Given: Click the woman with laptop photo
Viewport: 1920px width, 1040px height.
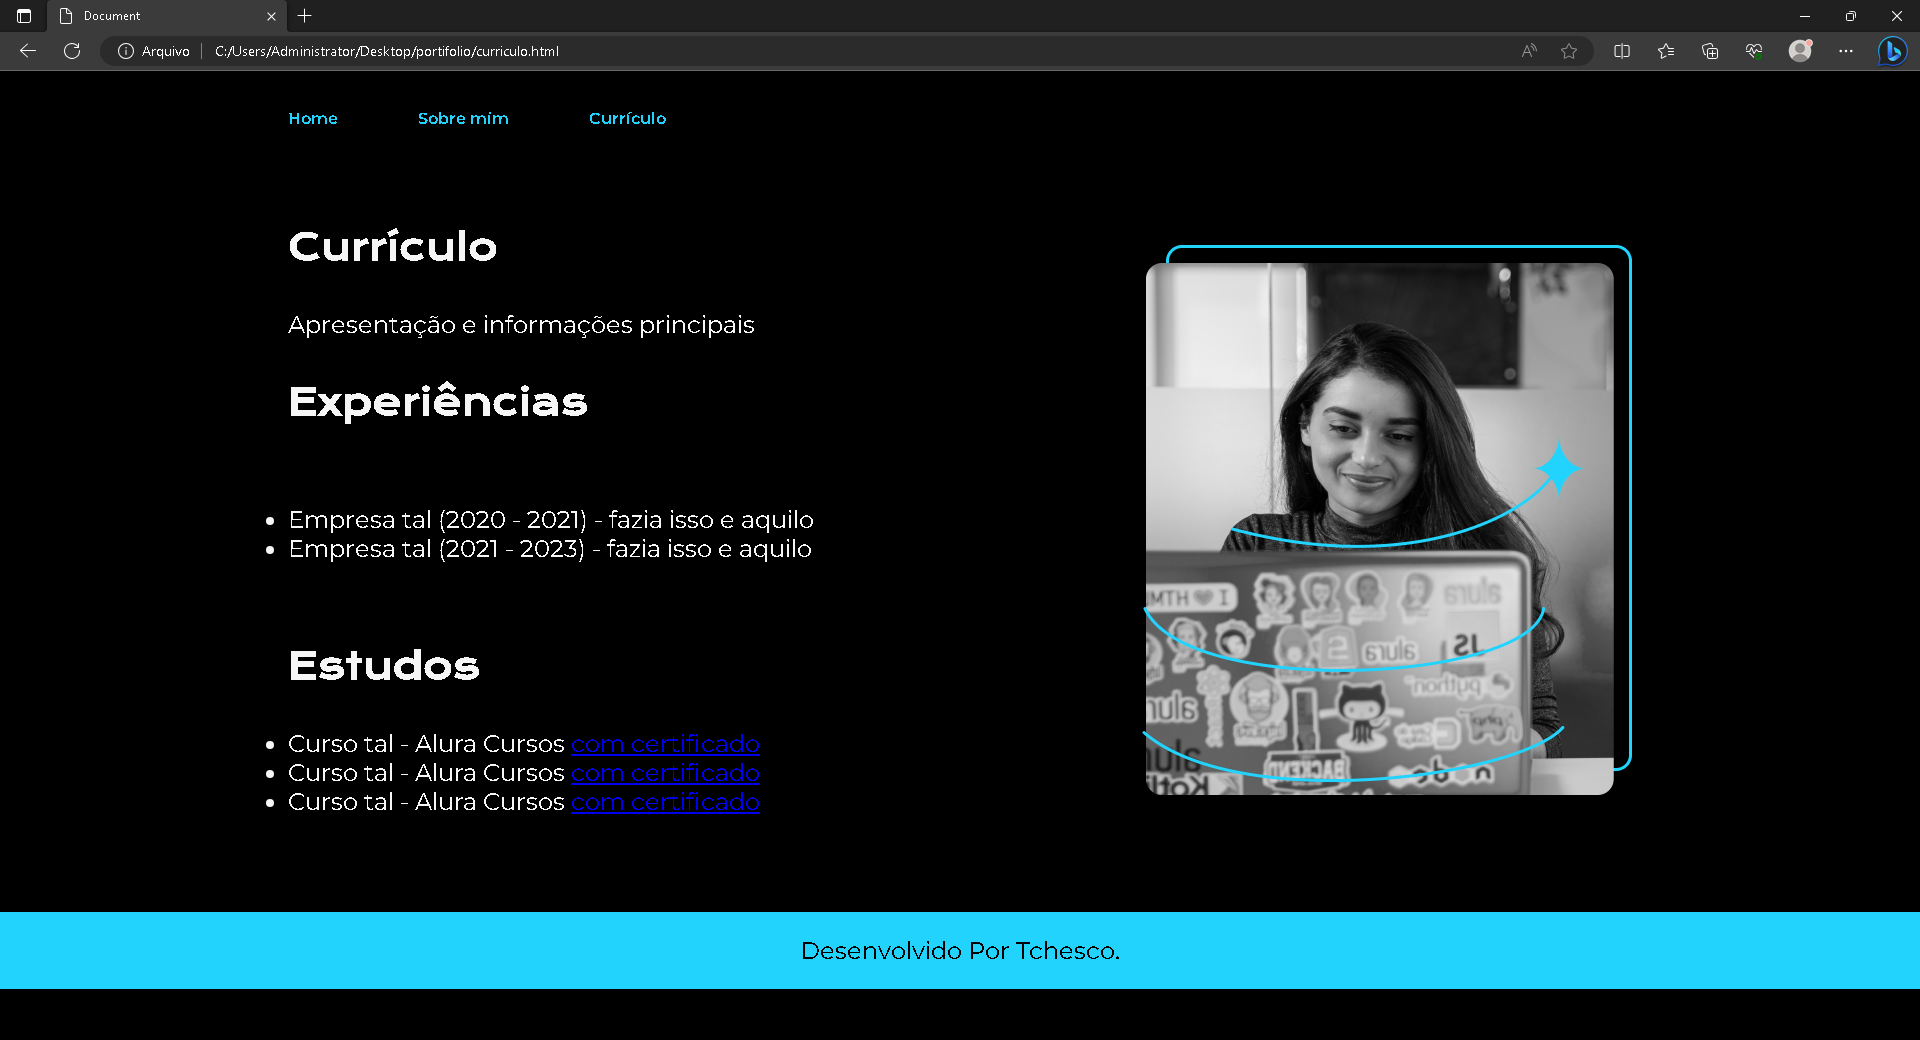Looking at the screenshot, I should (x=1379, y=529).
